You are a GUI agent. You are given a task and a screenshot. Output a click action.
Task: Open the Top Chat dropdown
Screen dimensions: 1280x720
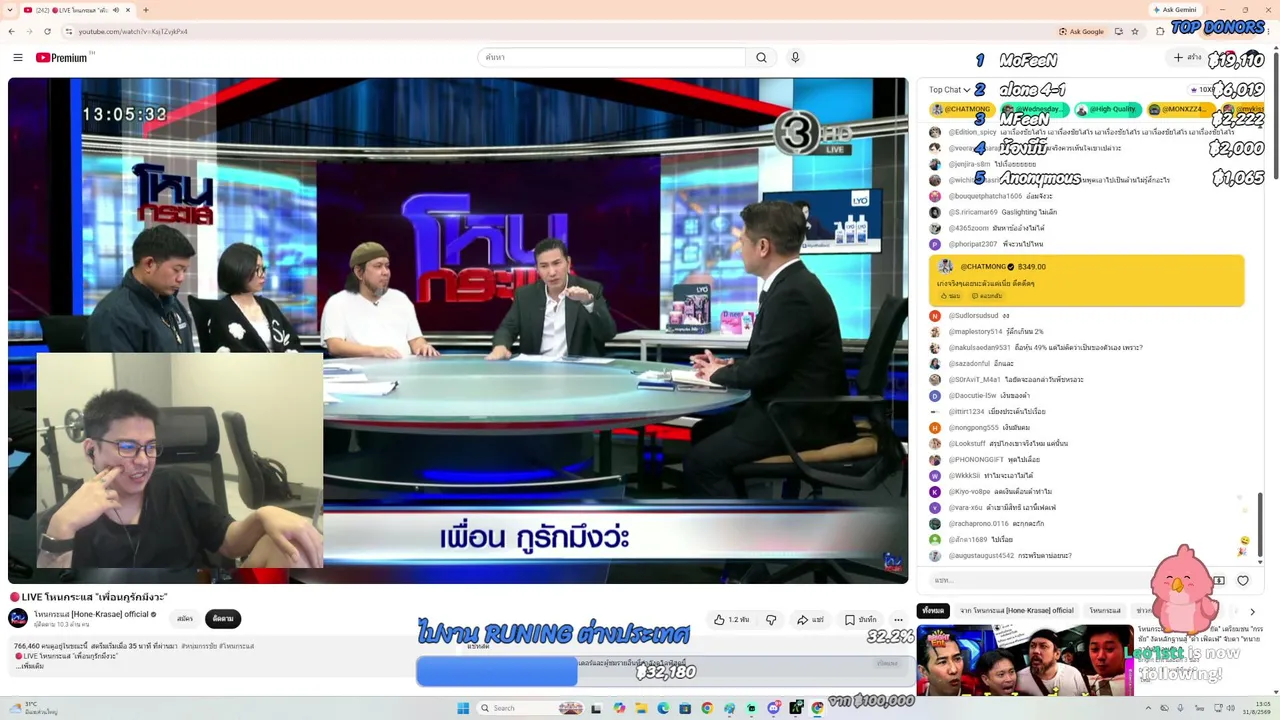[950, 90]
